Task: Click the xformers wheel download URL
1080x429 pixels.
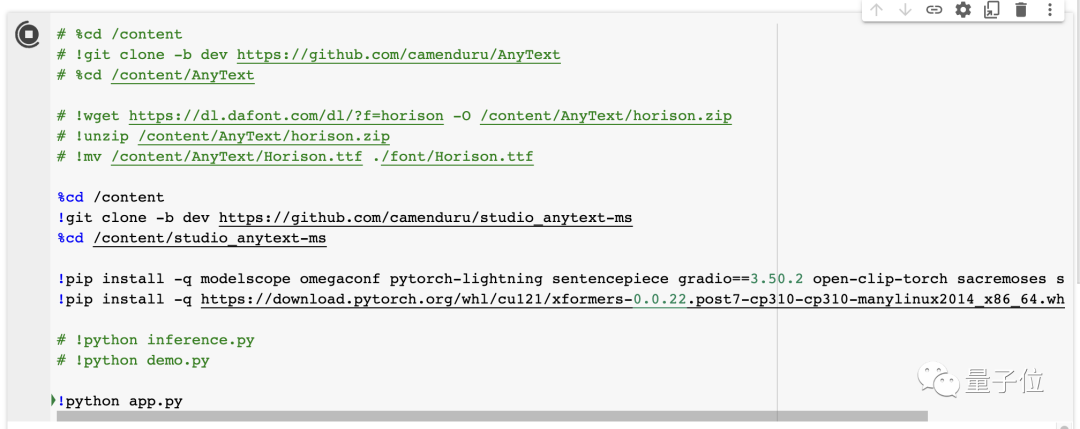Action: tap(632, 299)
